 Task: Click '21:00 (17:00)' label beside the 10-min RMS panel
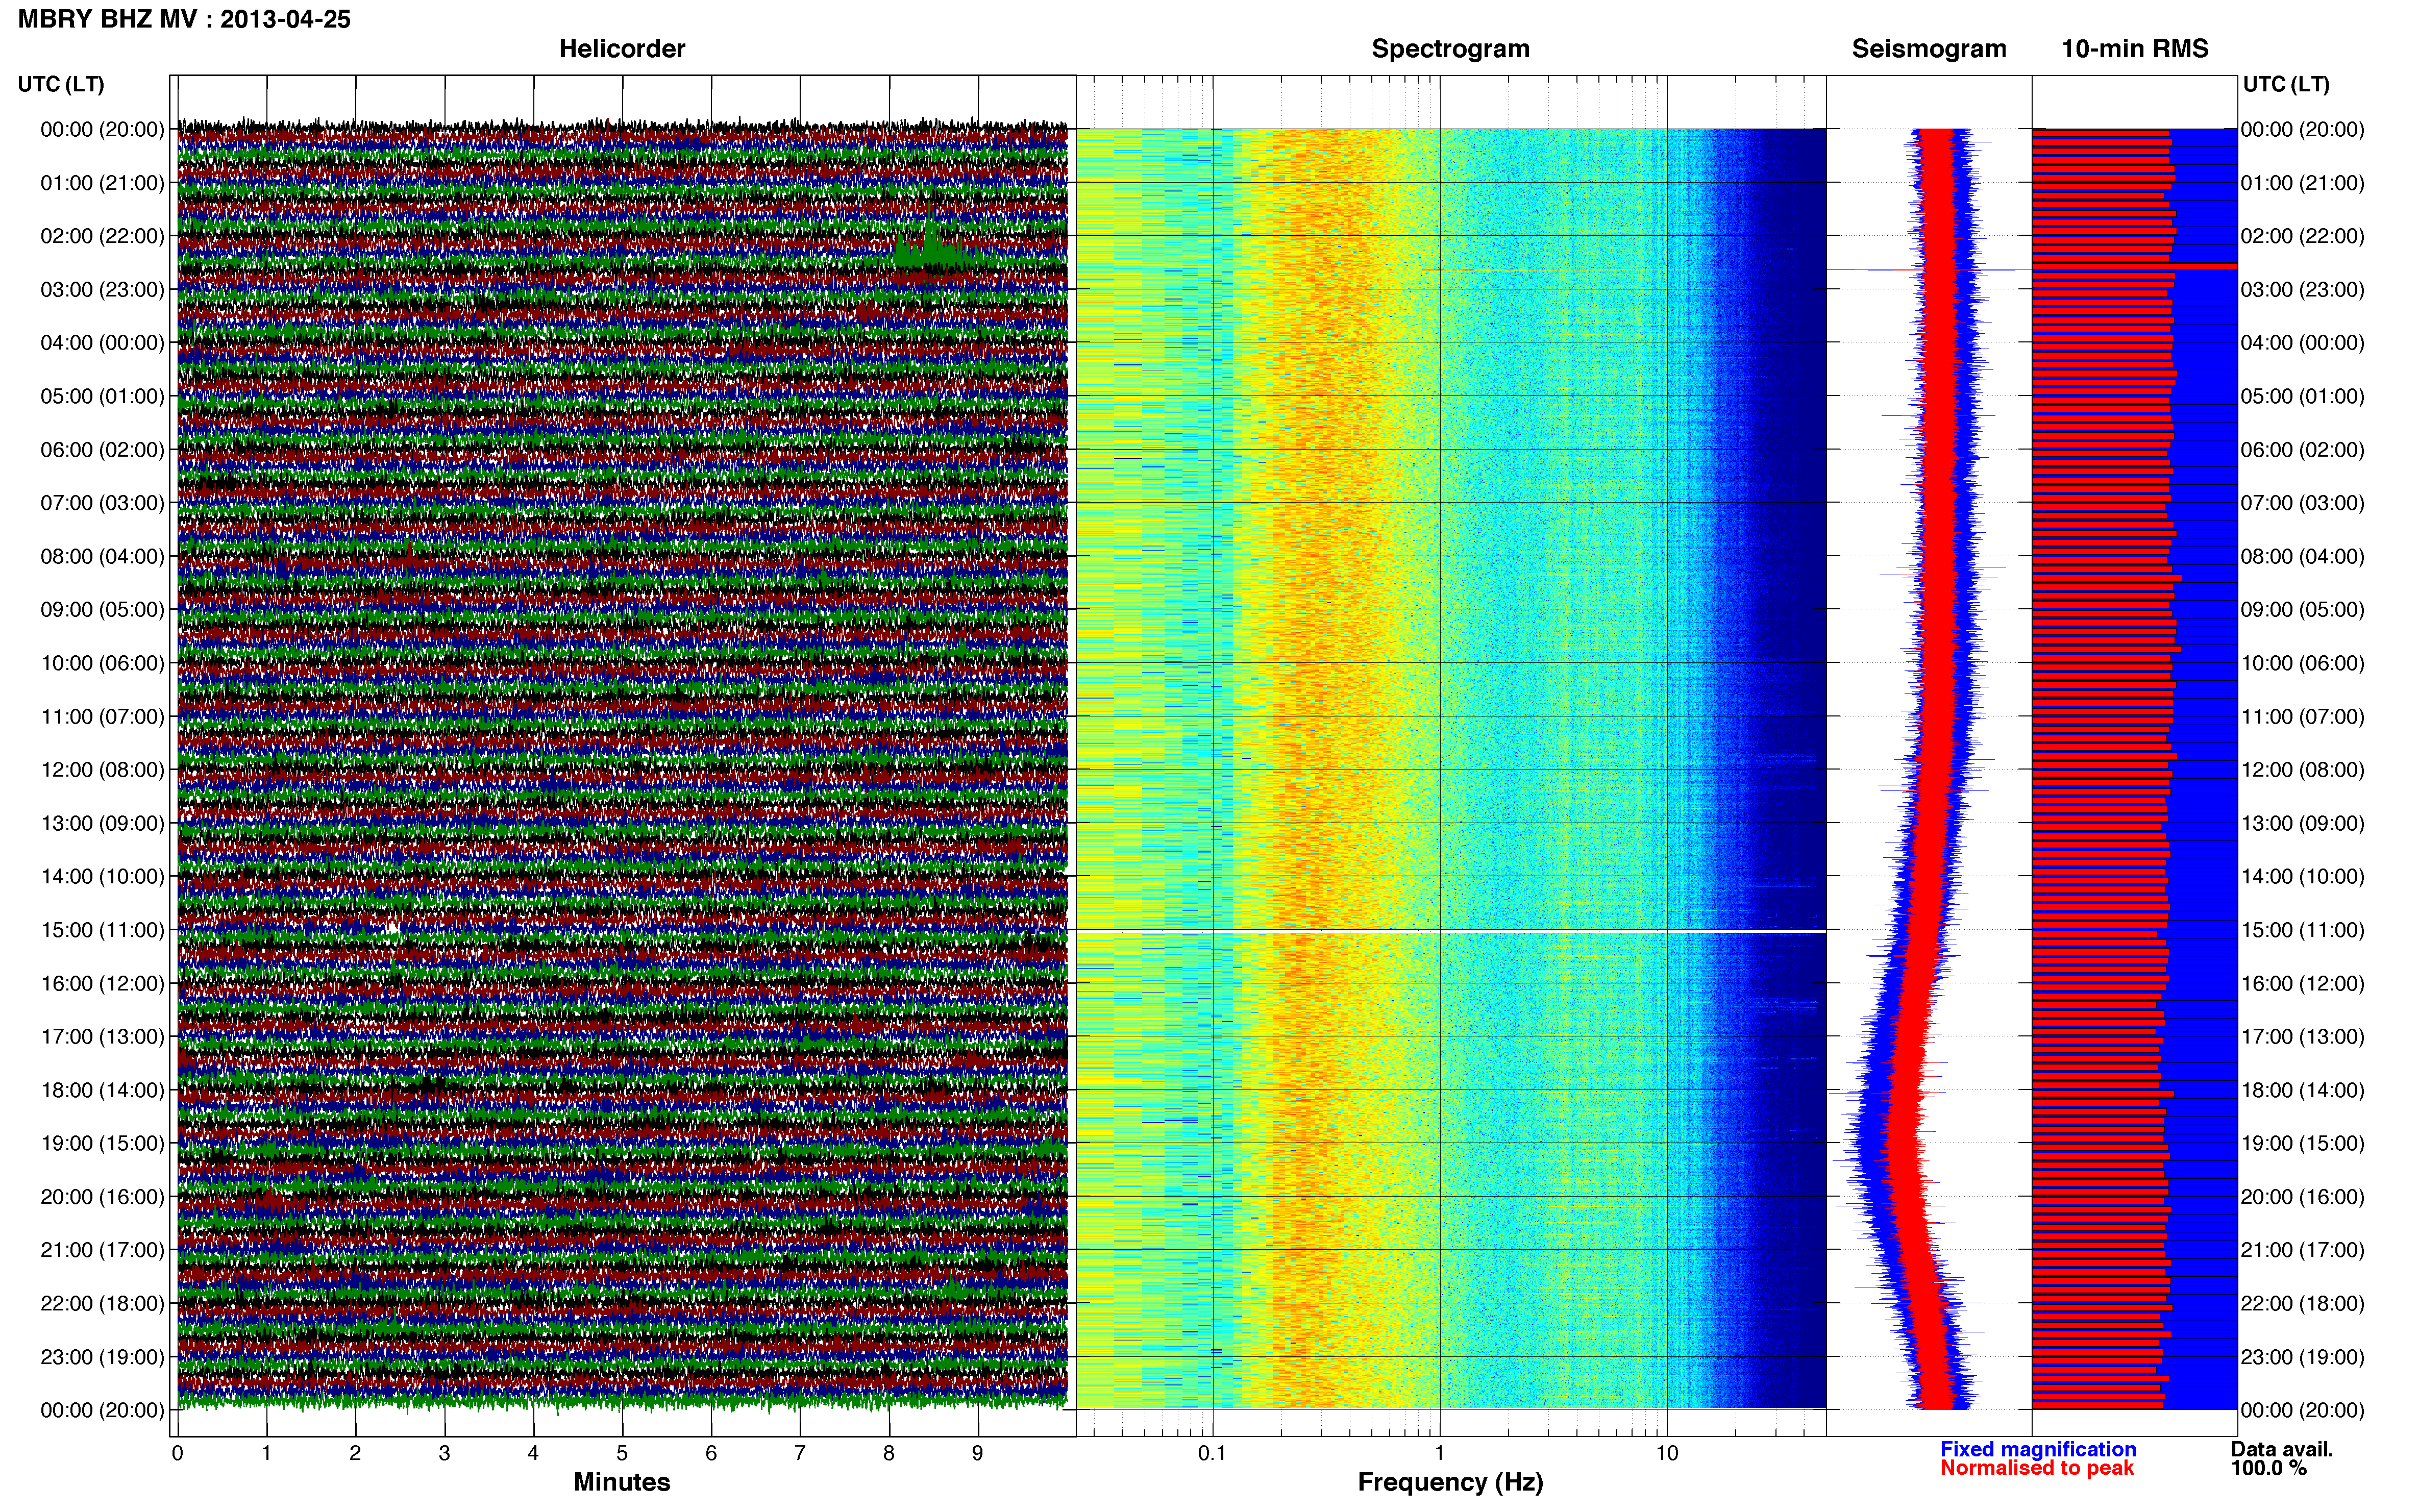[x=2303, y=1250]
